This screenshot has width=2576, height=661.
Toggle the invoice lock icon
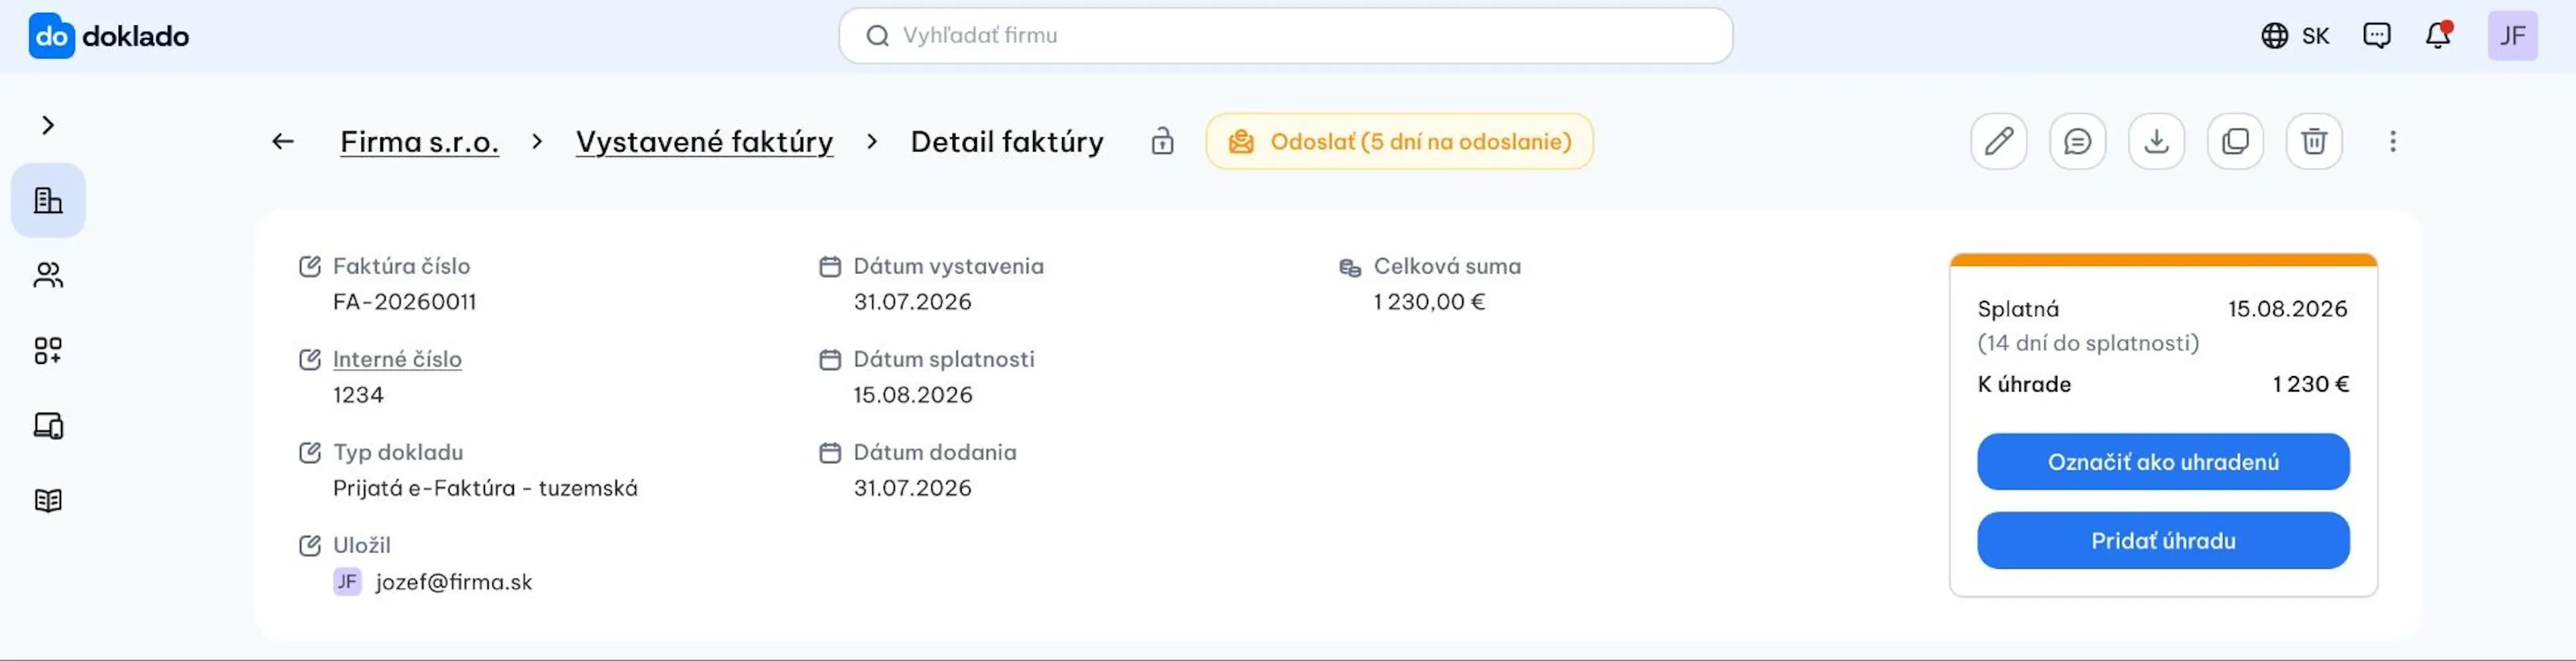[1162, 141]
